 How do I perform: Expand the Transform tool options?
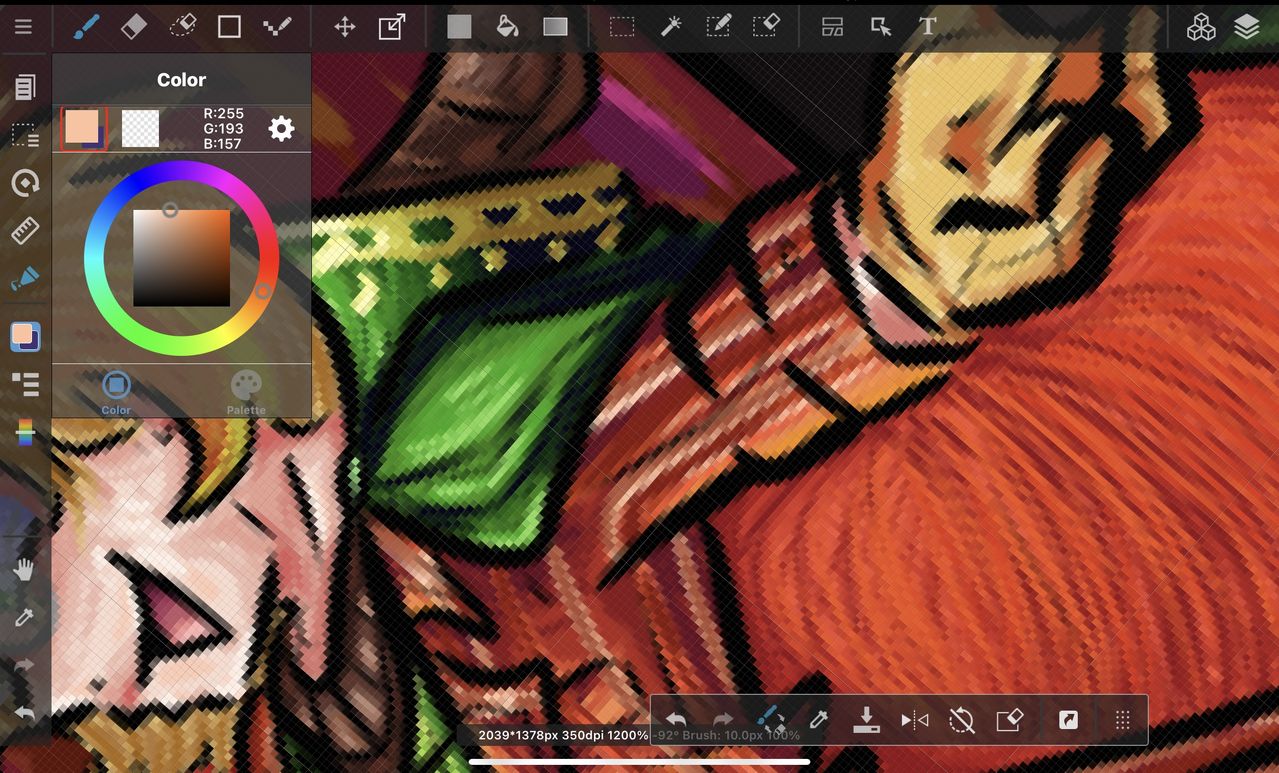click(x=390, y=26)
